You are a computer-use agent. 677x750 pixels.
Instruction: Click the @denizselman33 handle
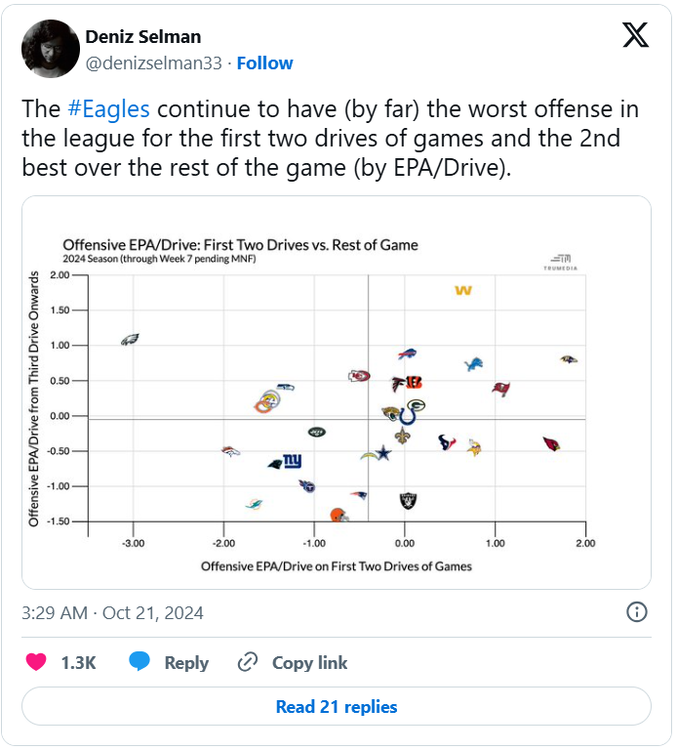(x=155, y=63)
